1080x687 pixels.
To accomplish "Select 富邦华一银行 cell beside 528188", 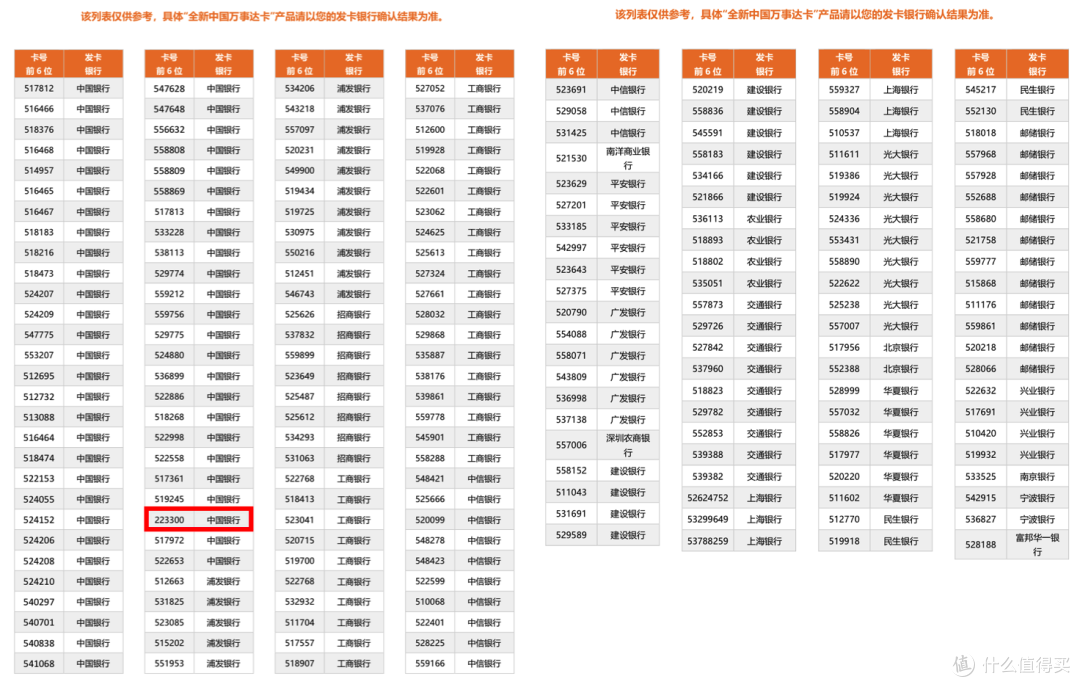I will coord(1037,544).
